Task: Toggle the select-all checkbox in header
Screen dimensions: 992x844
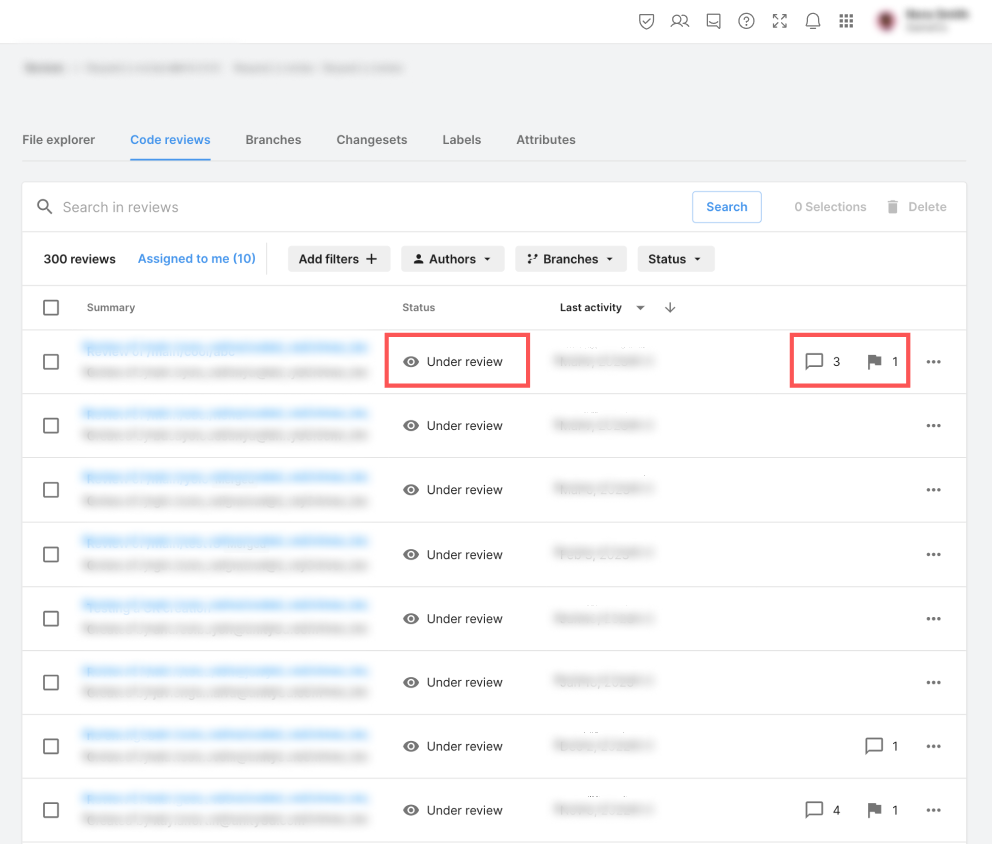Action: coord(51,308)
